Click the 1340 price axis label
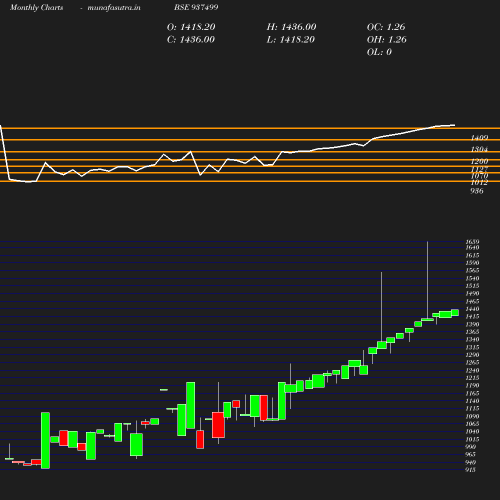Screen dimensions: 500x500 click(x=473, y=340)
